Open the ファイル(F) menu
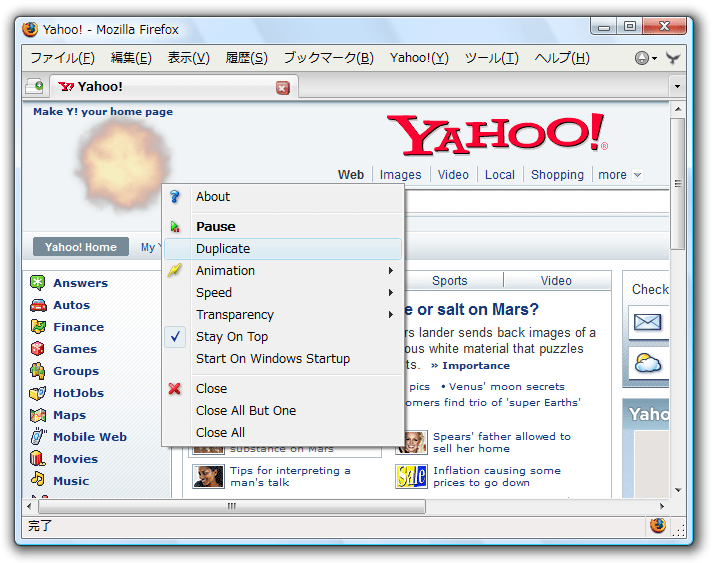 tap(63, 58)
